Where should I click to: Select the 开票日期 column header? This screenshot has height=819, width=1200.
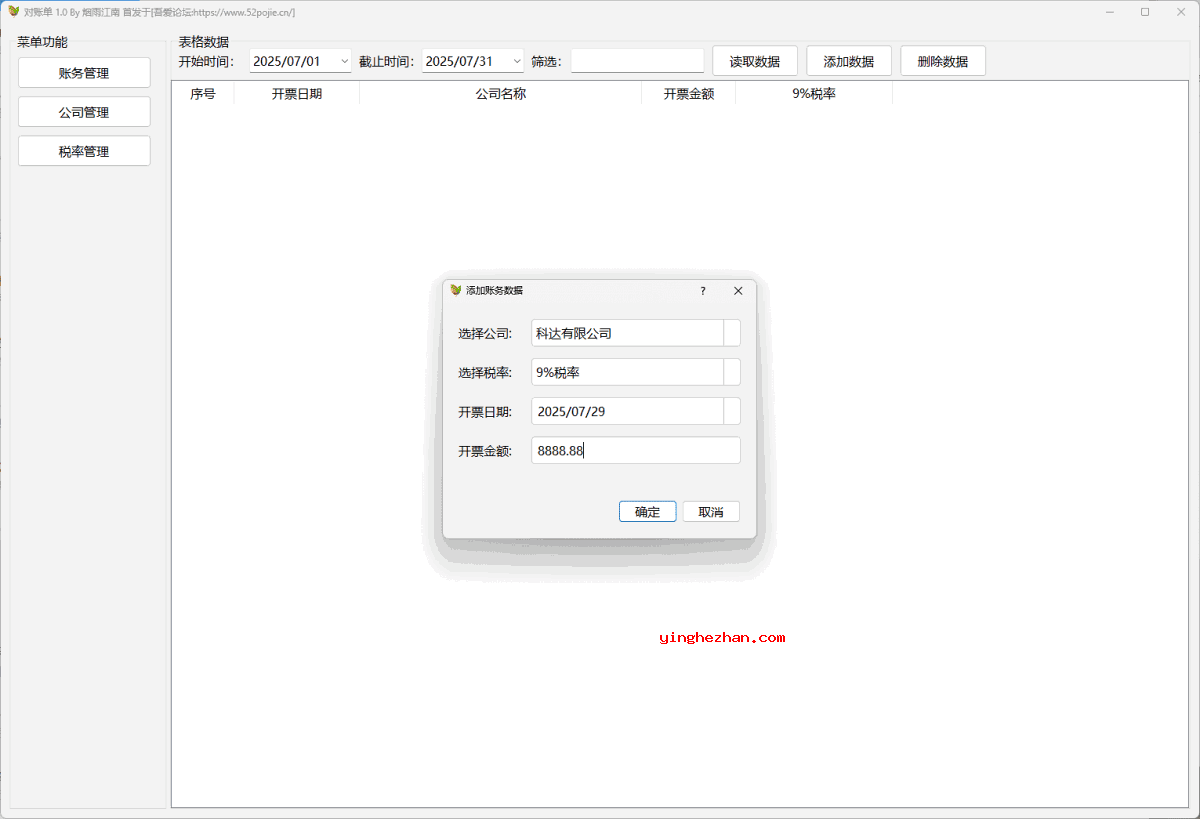click(x=296, y=93)
